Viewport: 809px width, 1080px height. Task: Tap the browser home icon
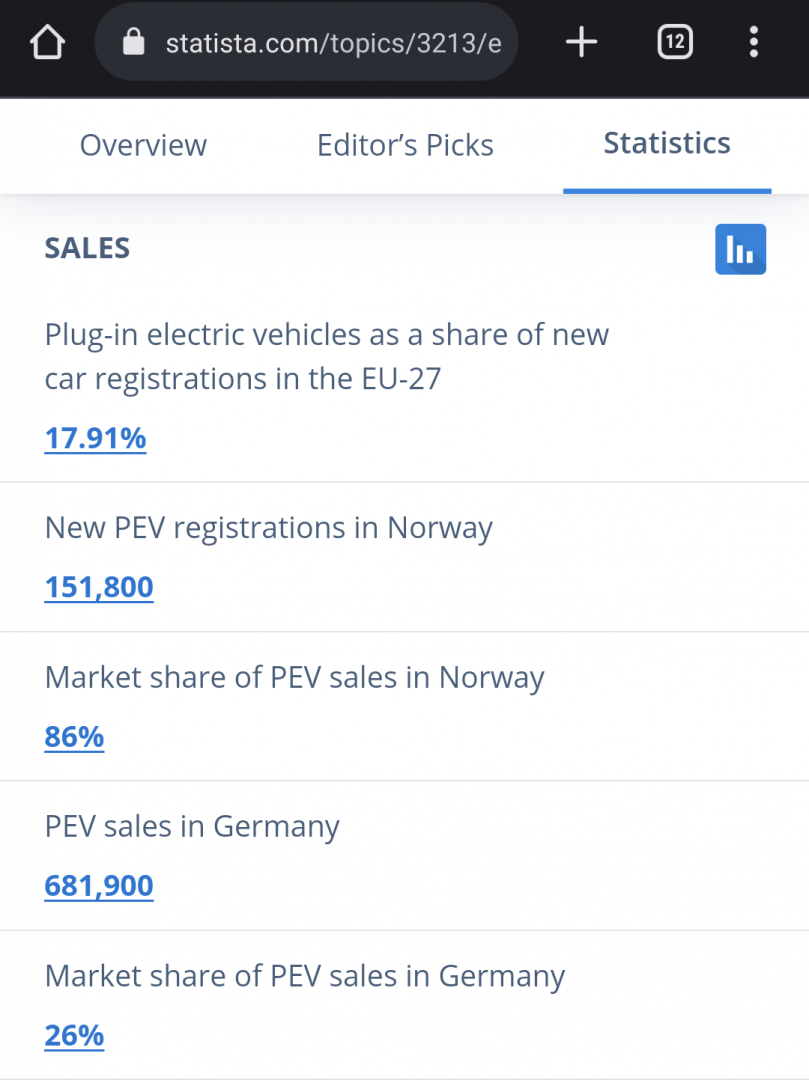click(x=47, y=42)
